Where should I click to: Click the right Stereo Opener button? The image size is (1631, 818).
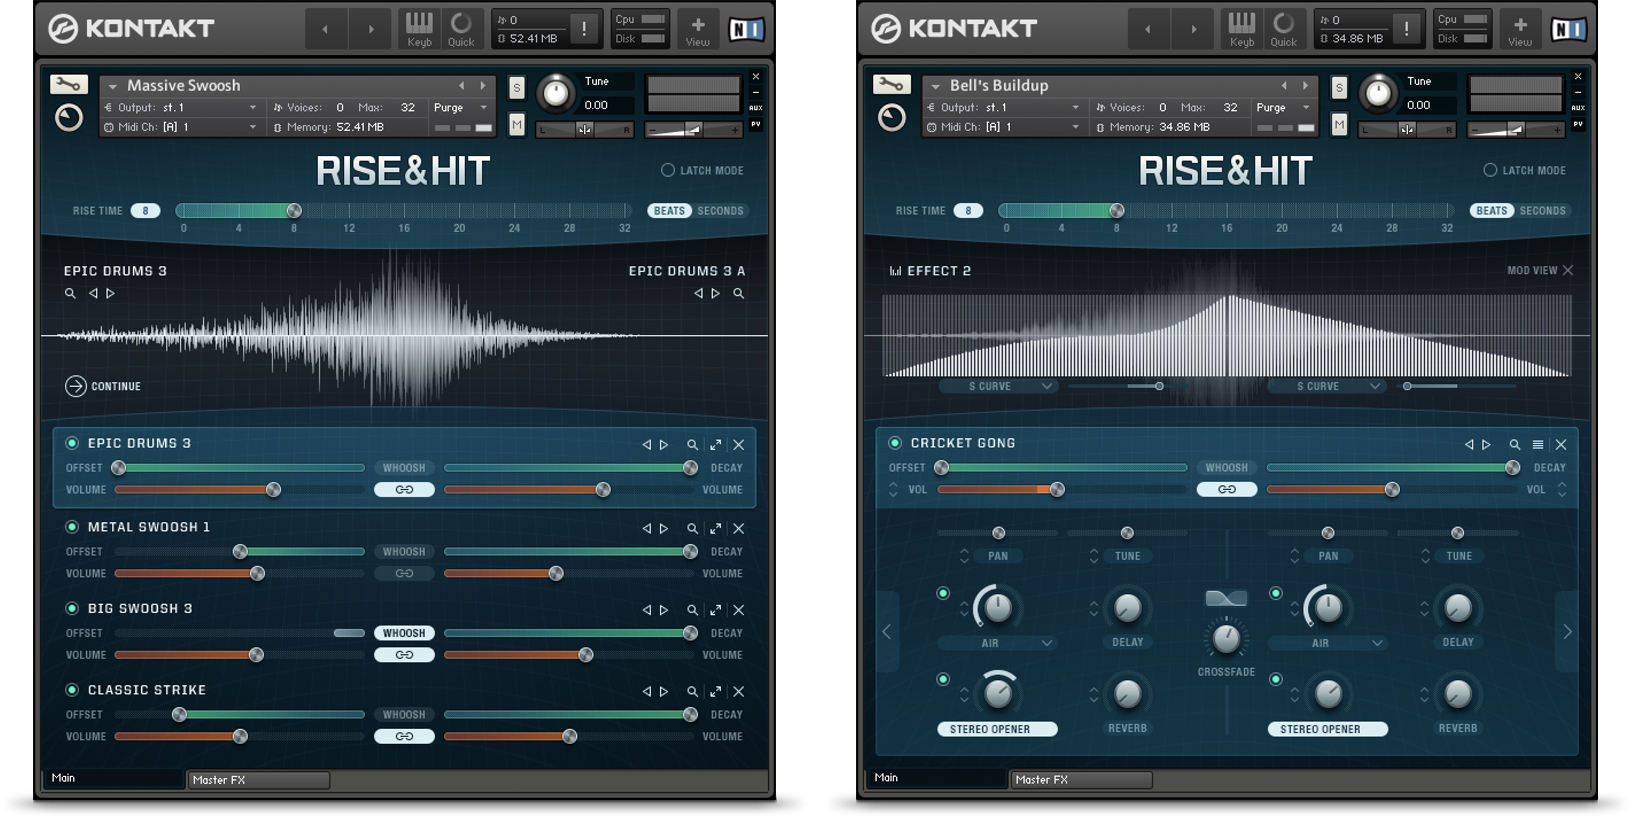coord(1327,729)
